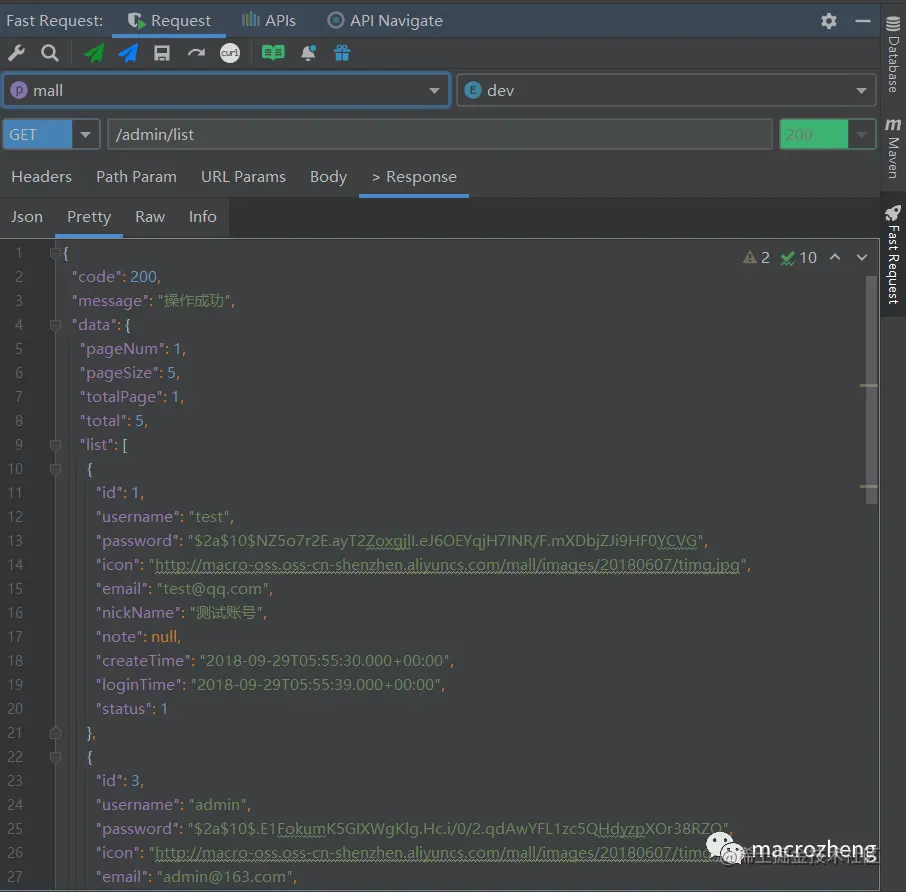Collapse second list item on line 22
The width and height of the screenshot is (906, 892).
coord(55,757)
